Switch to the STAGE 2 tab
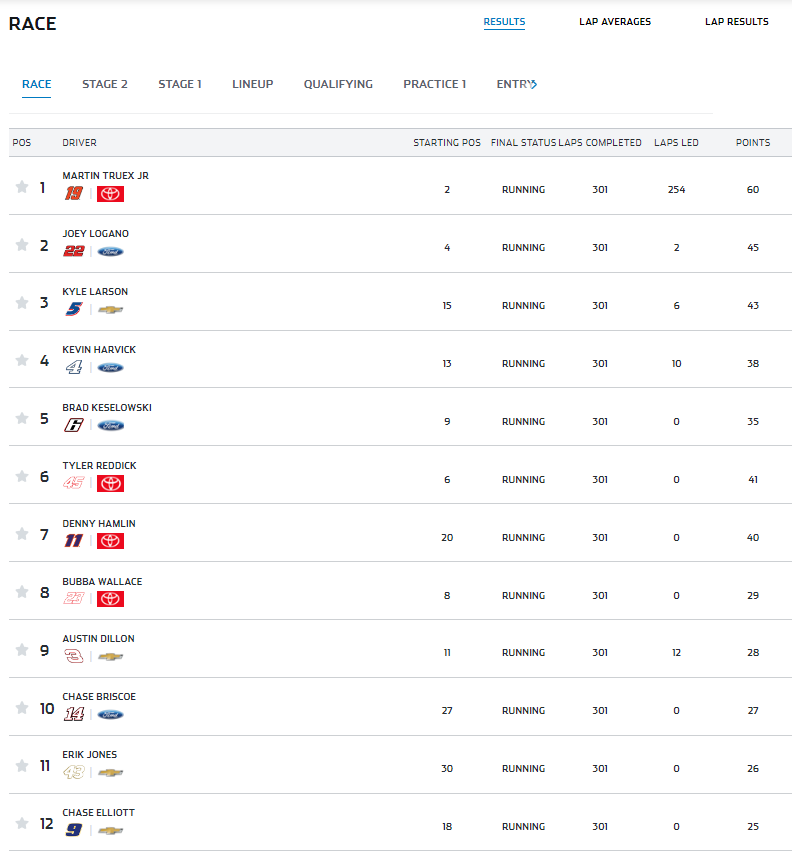 tap(105, 84)
